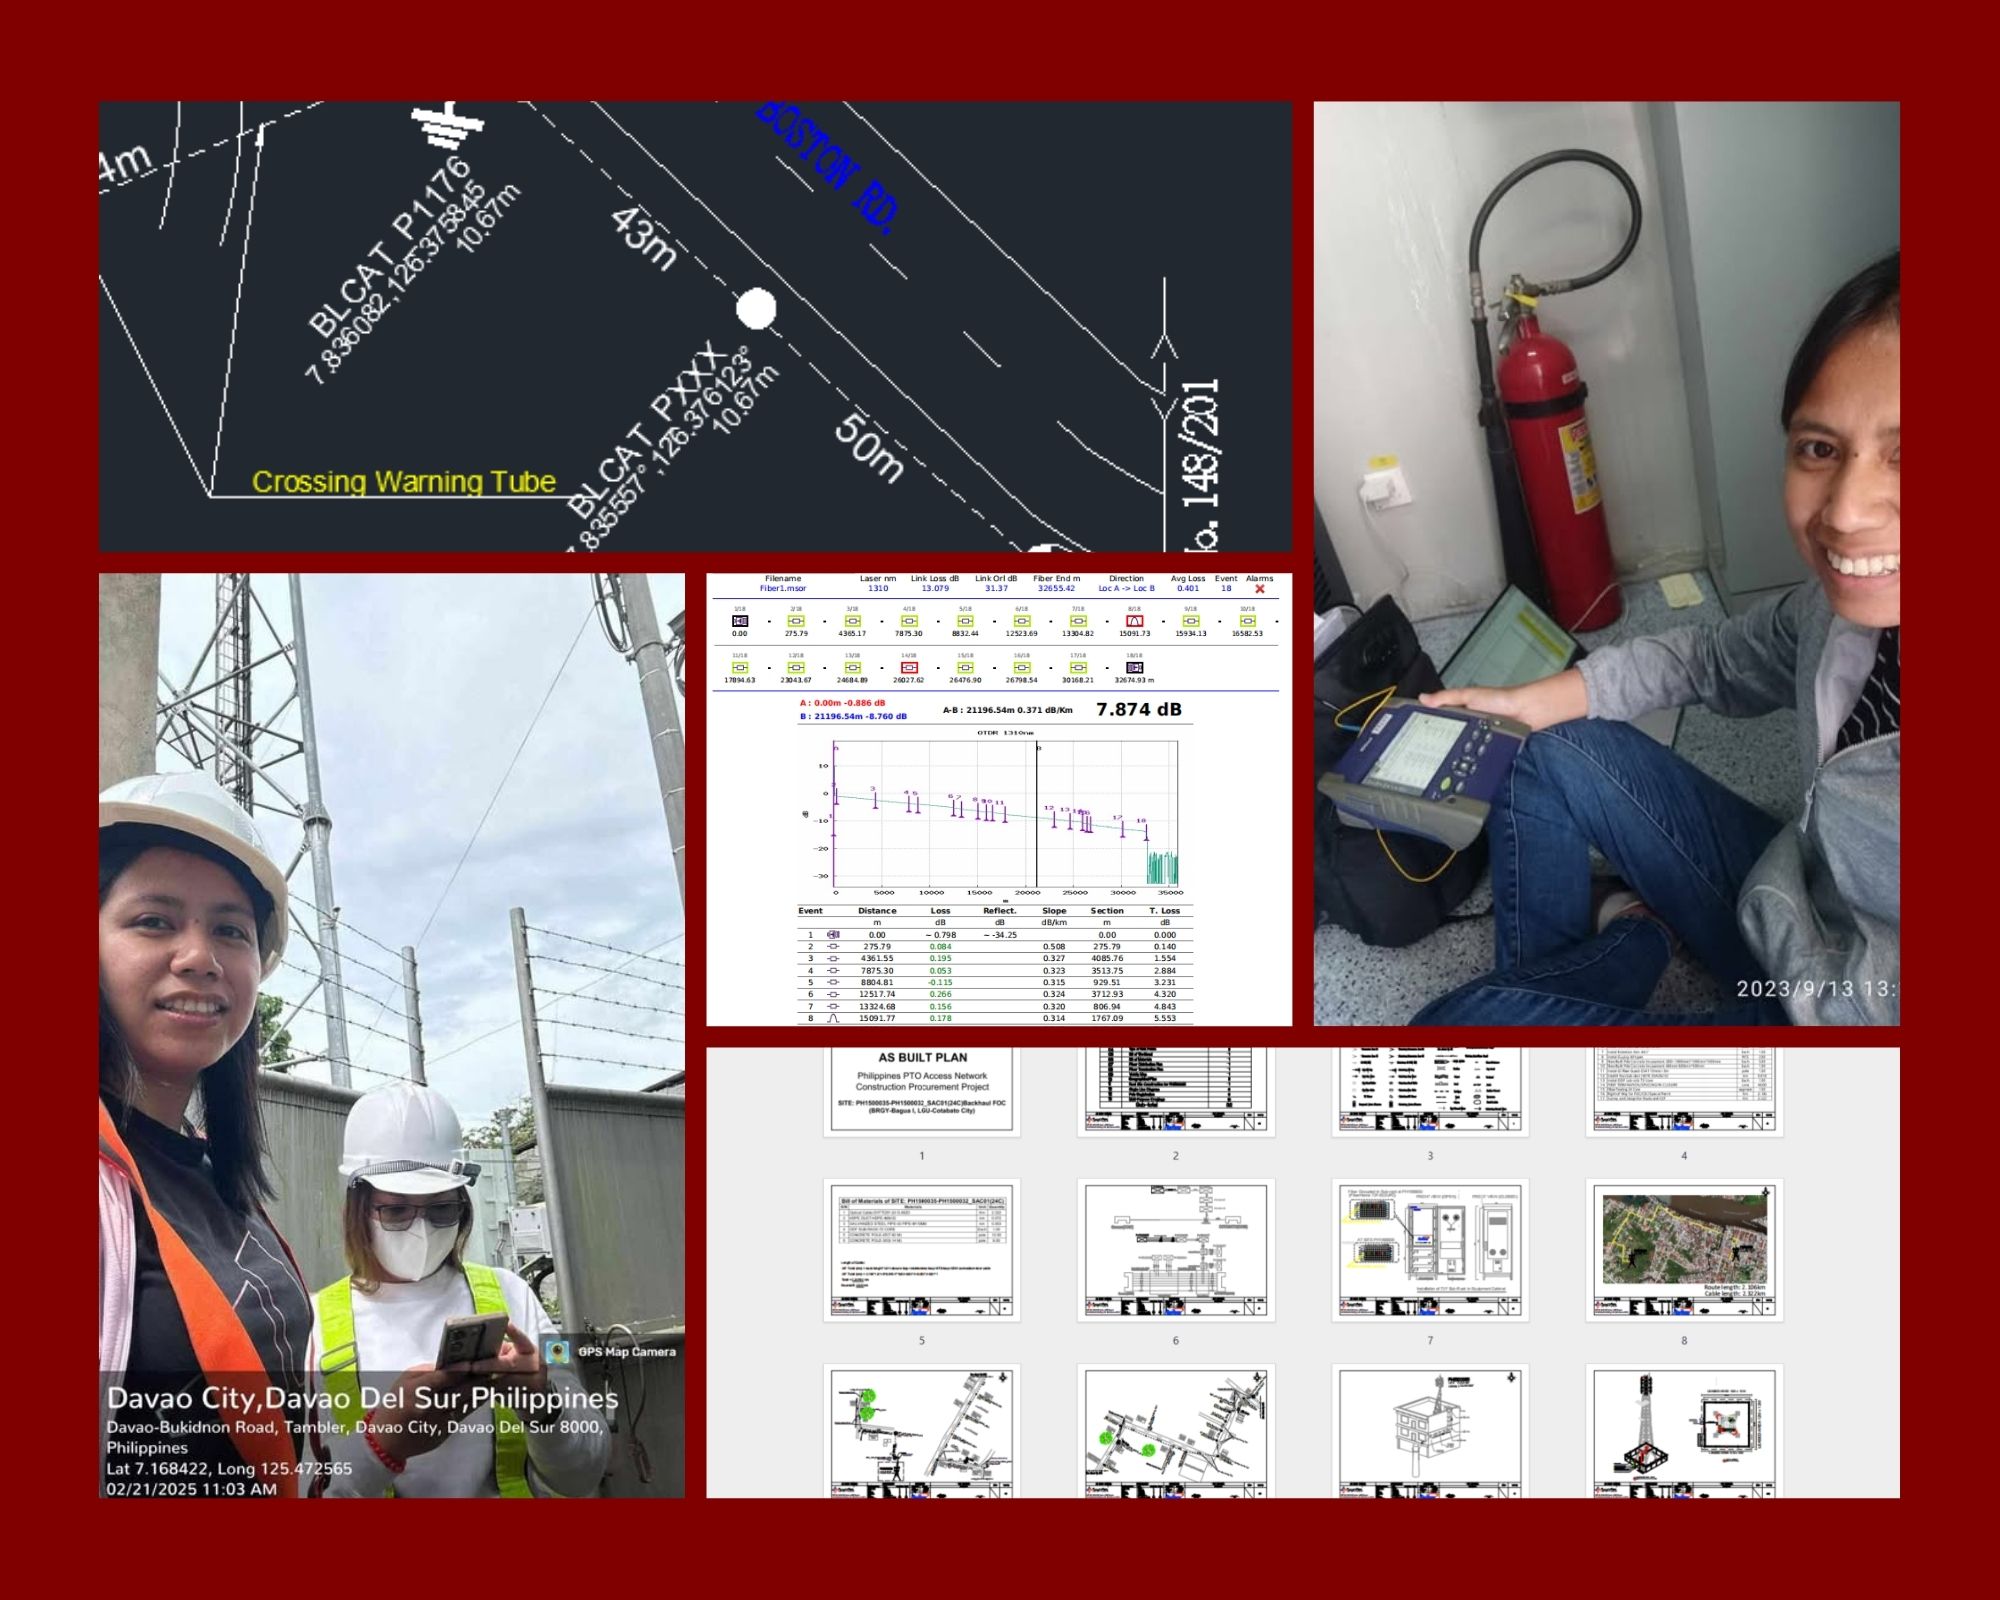
Task: Click the white circle node on CAD drawing
Action: [x=756, y=309]
